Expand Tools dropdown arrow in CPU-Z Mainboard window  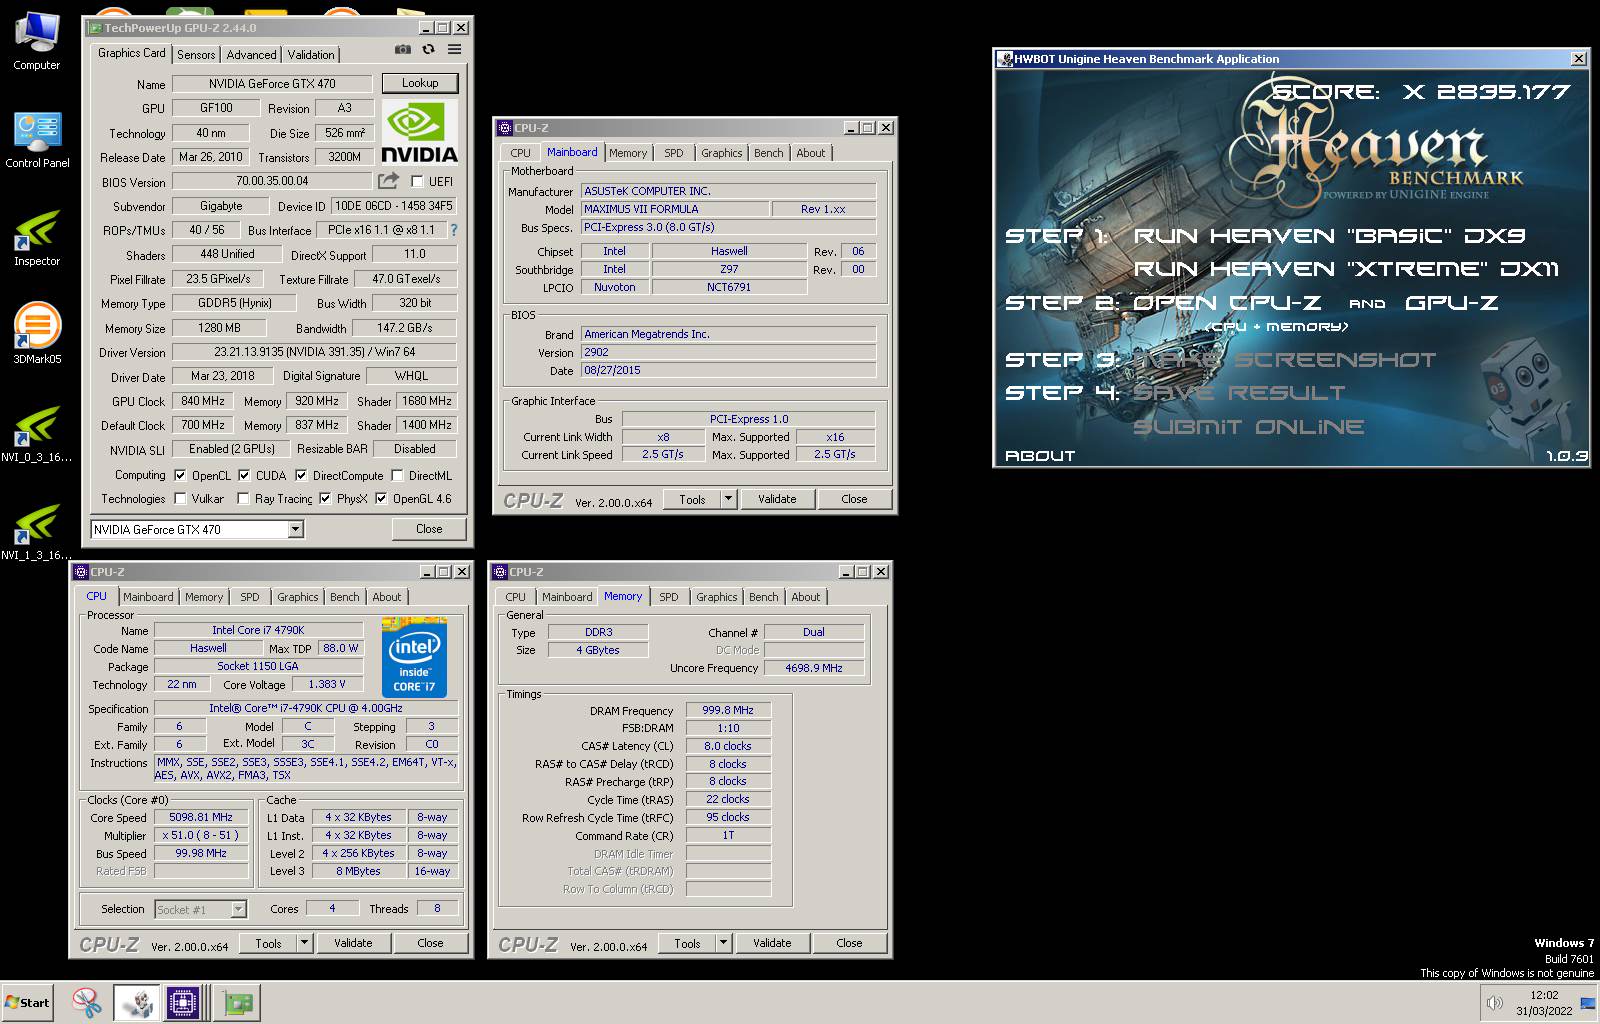[x=728, y=499]
